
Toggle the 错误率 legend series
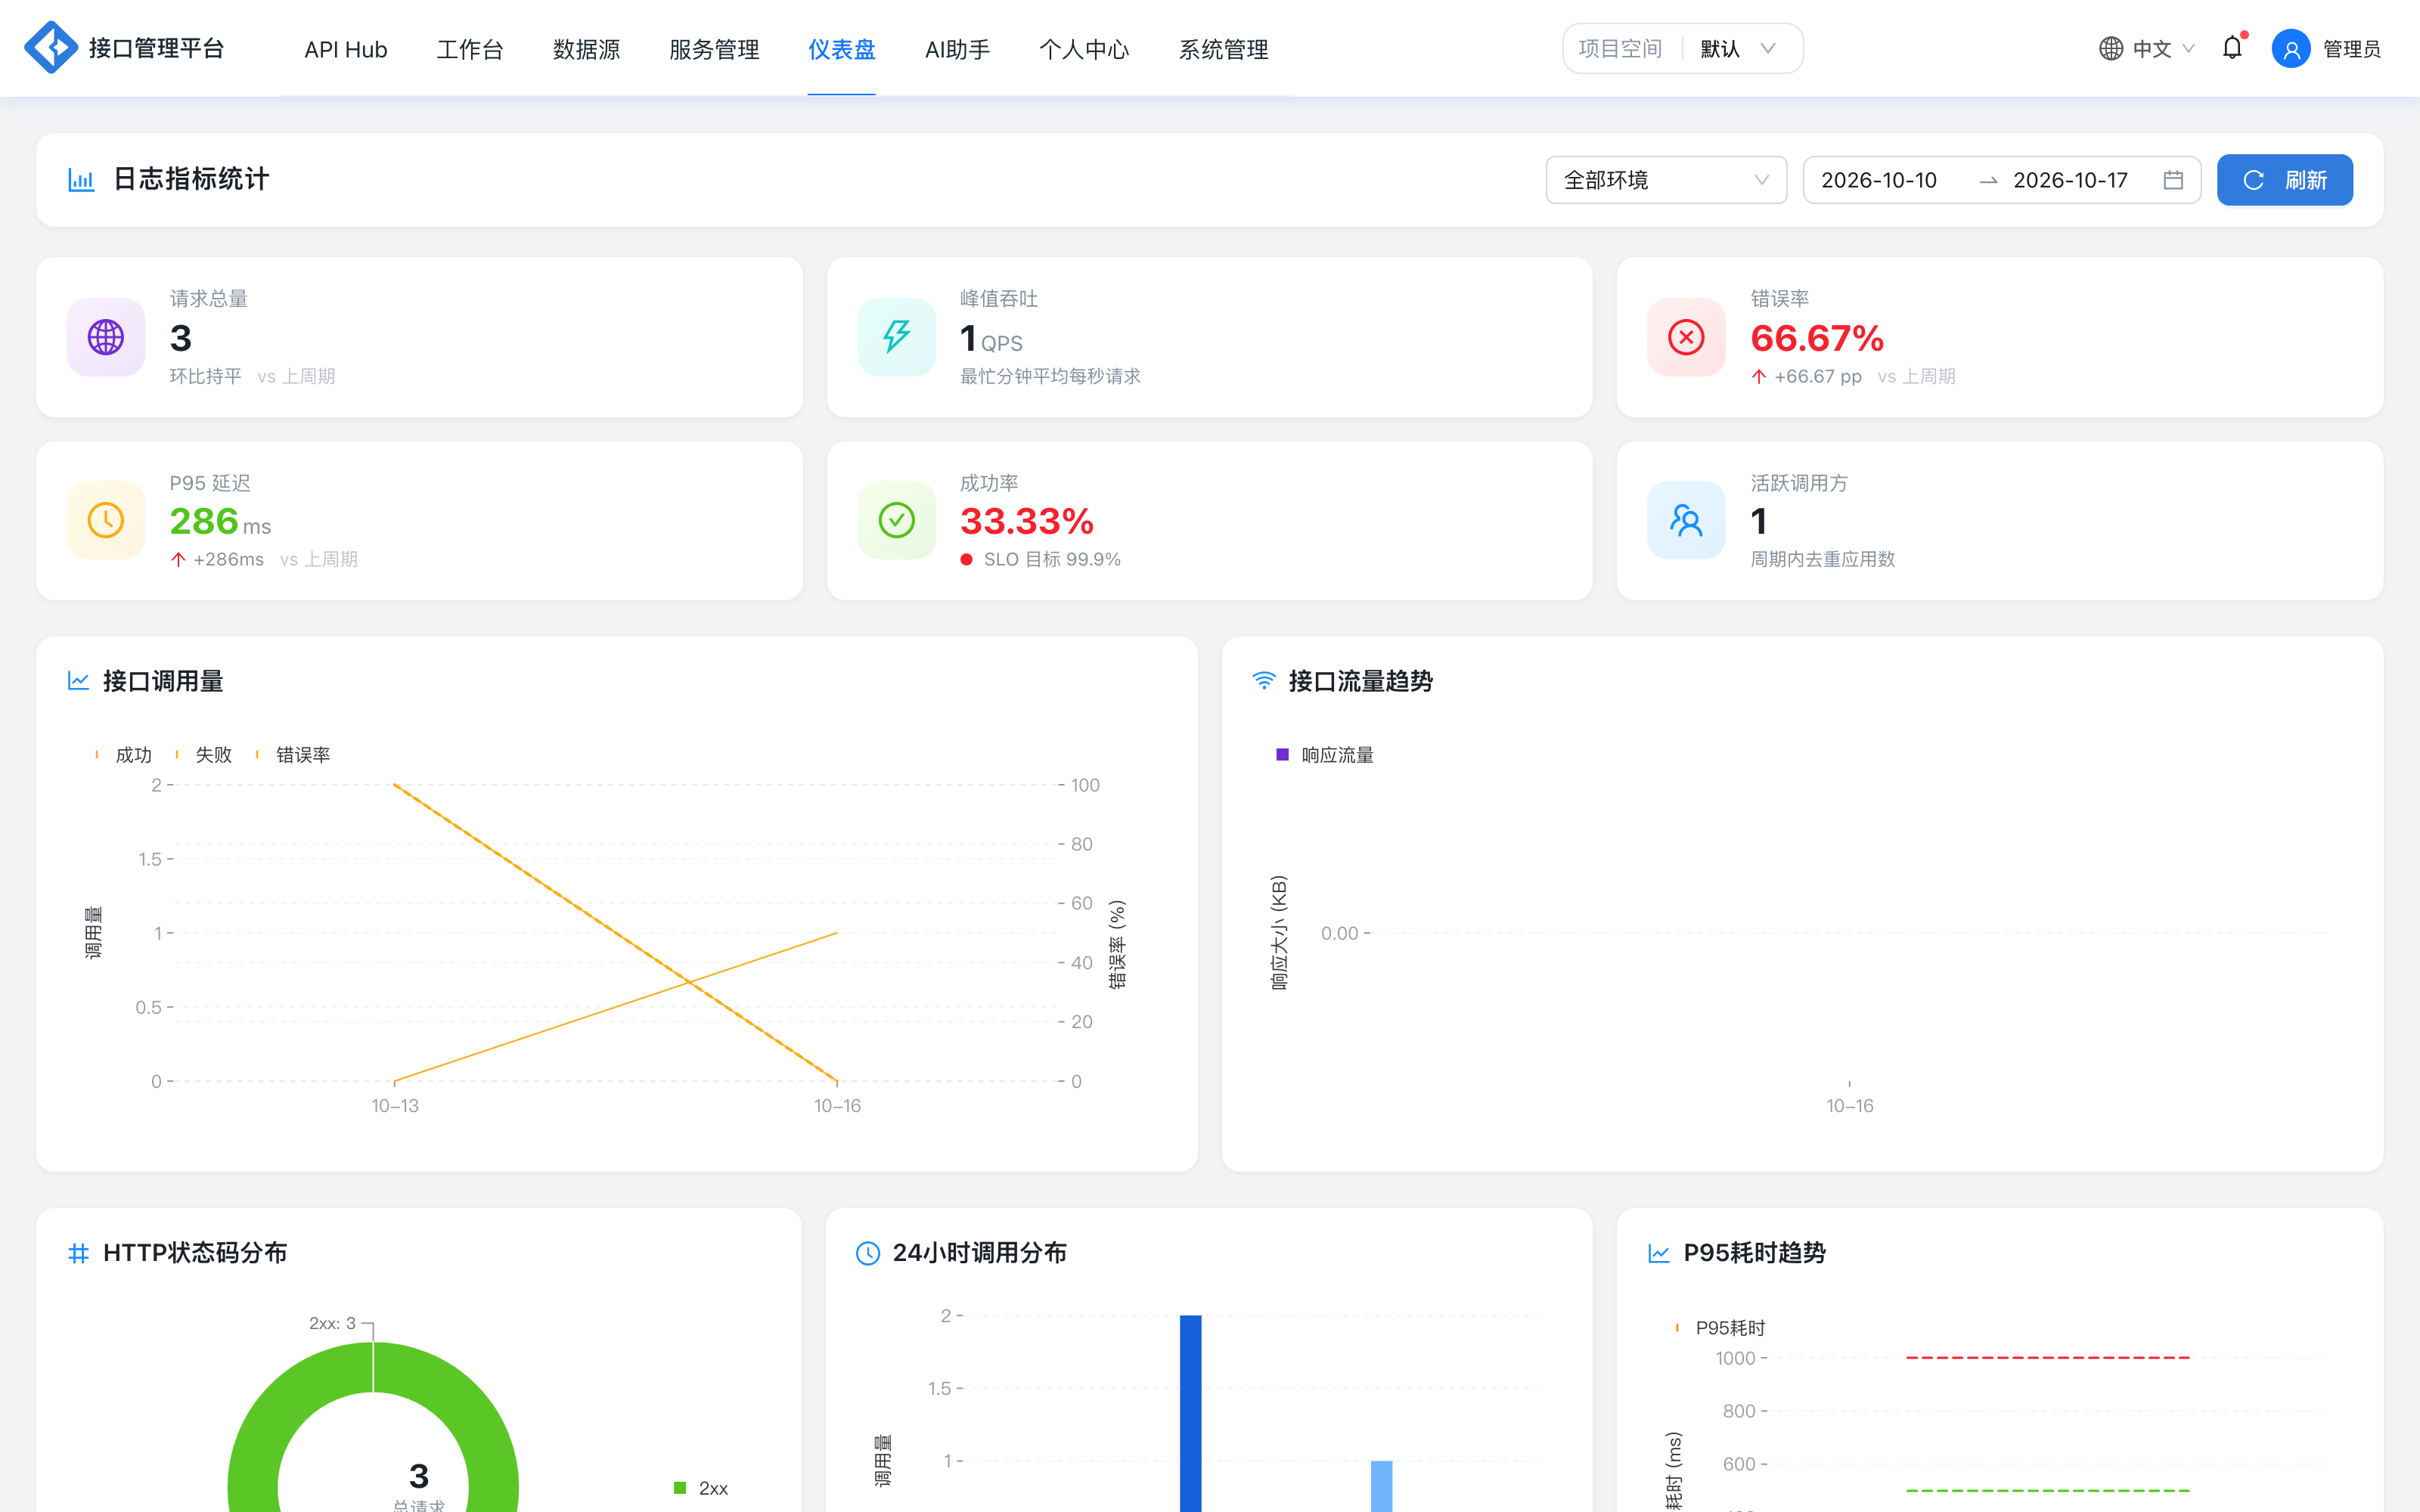click(x=292, y=755)
